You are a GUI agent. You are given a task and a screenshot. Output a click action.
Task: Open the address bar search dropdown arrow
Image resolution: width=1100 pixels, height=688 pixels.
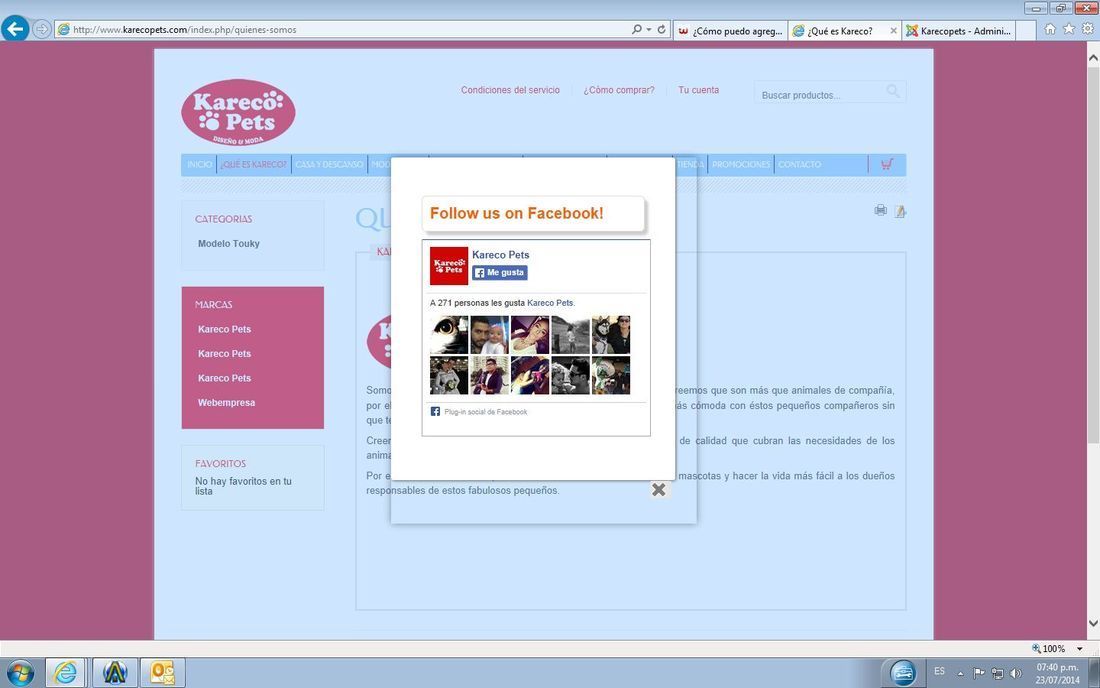[x=649, y=29]
